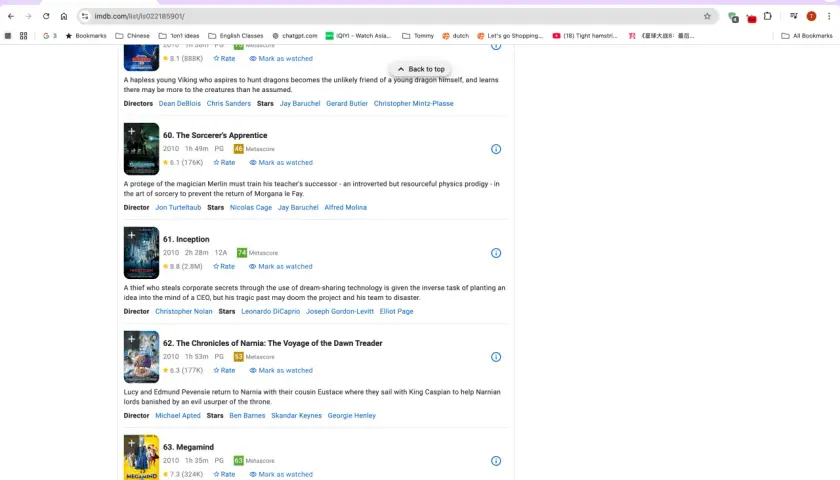The image size is (840, 480).
Task: Open Ben Barnes's page
Action: pos(247,415)
